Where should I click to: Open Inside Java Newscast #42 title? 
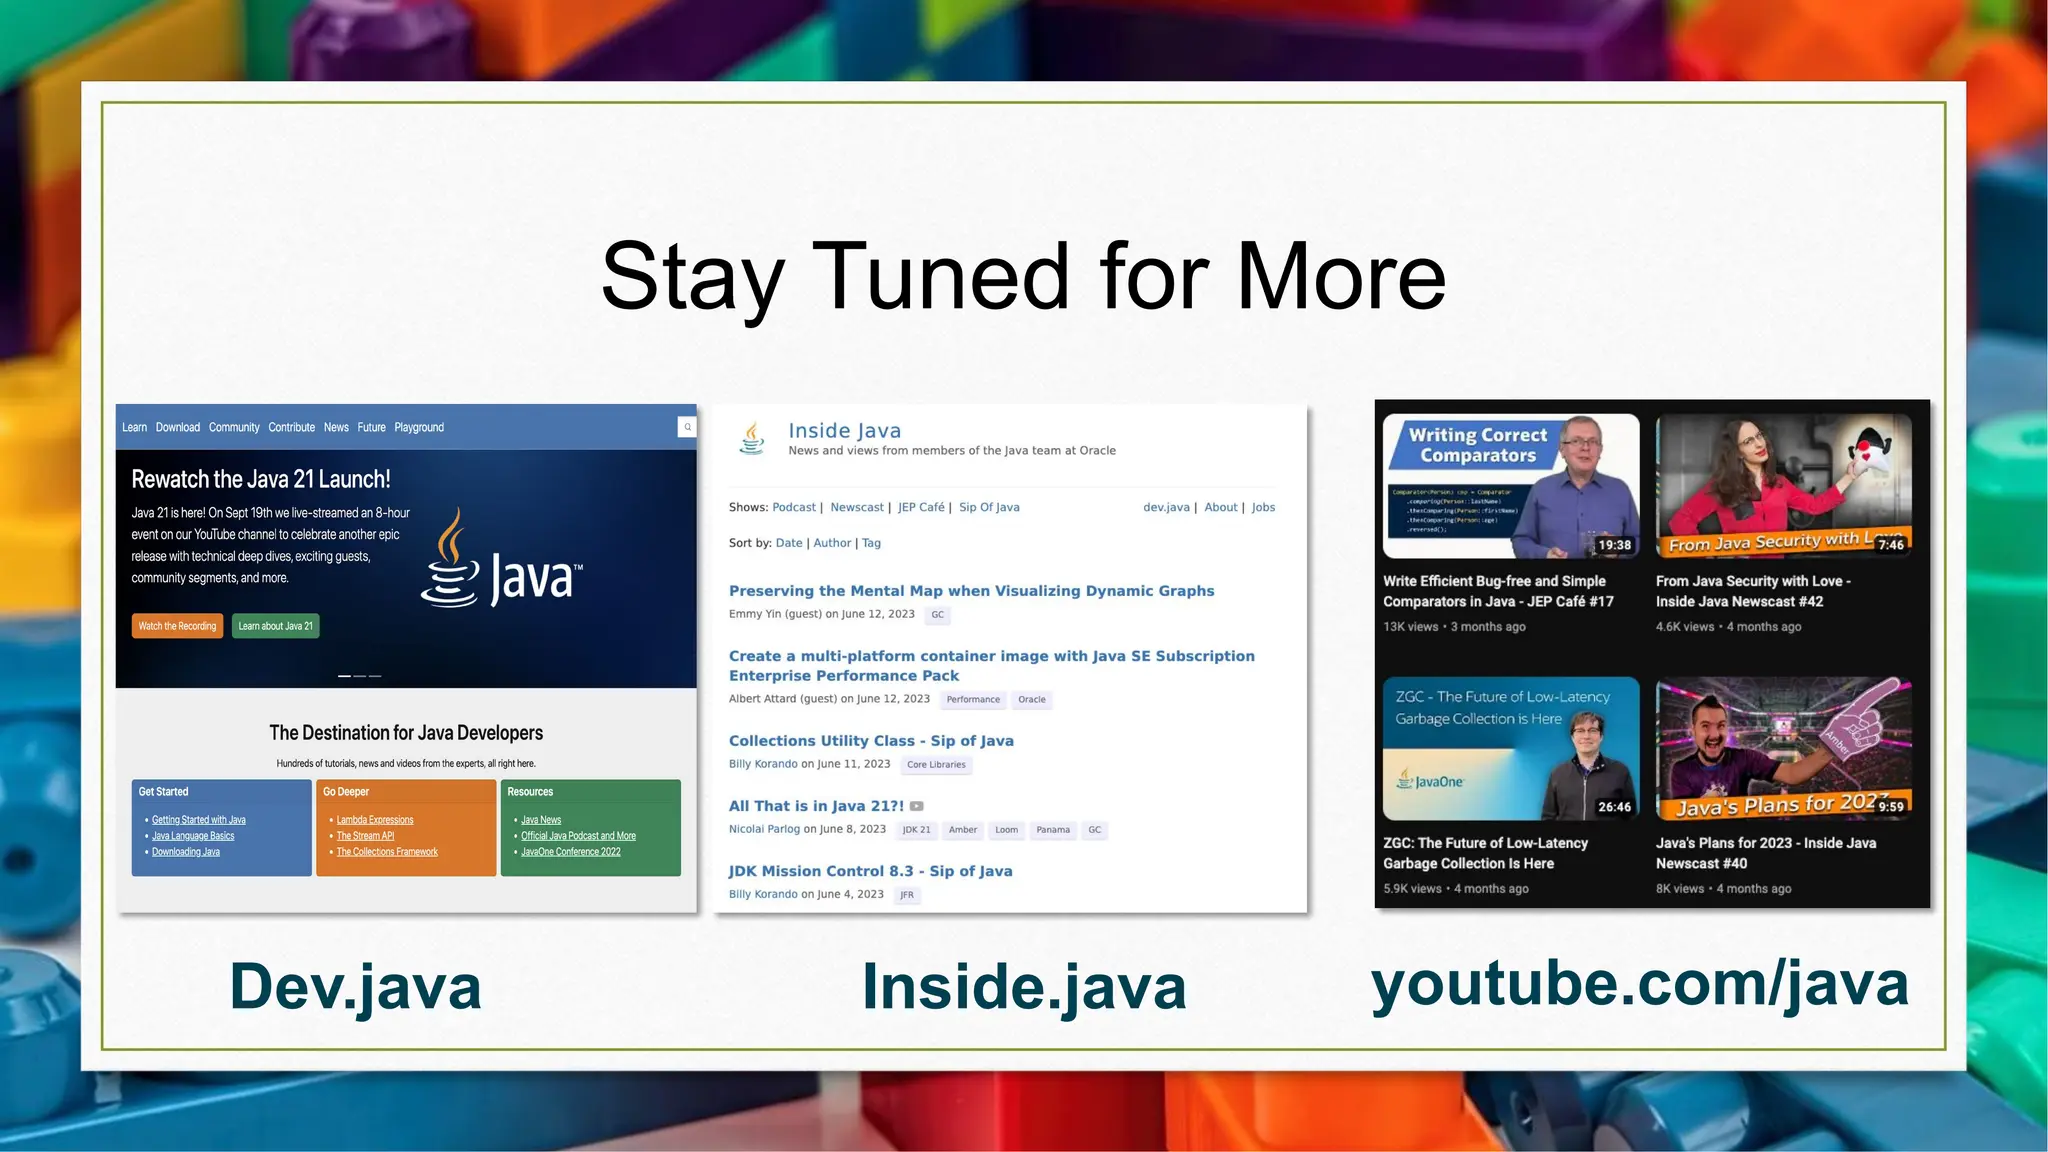click(1753, 591)
